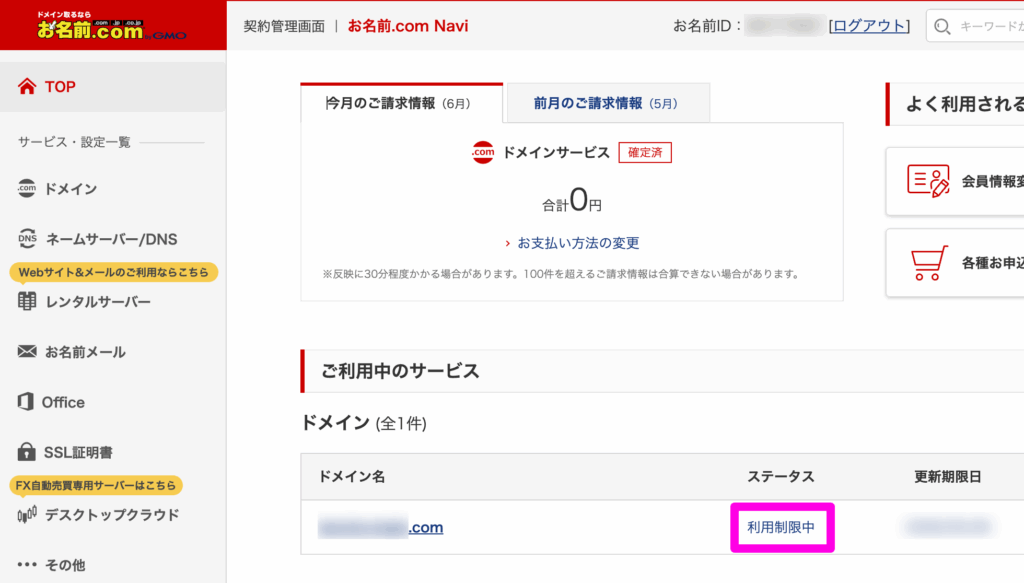Click the blurred renewal date cell
The height and width of the screenshot is (583, 1024).
(949, 526)
